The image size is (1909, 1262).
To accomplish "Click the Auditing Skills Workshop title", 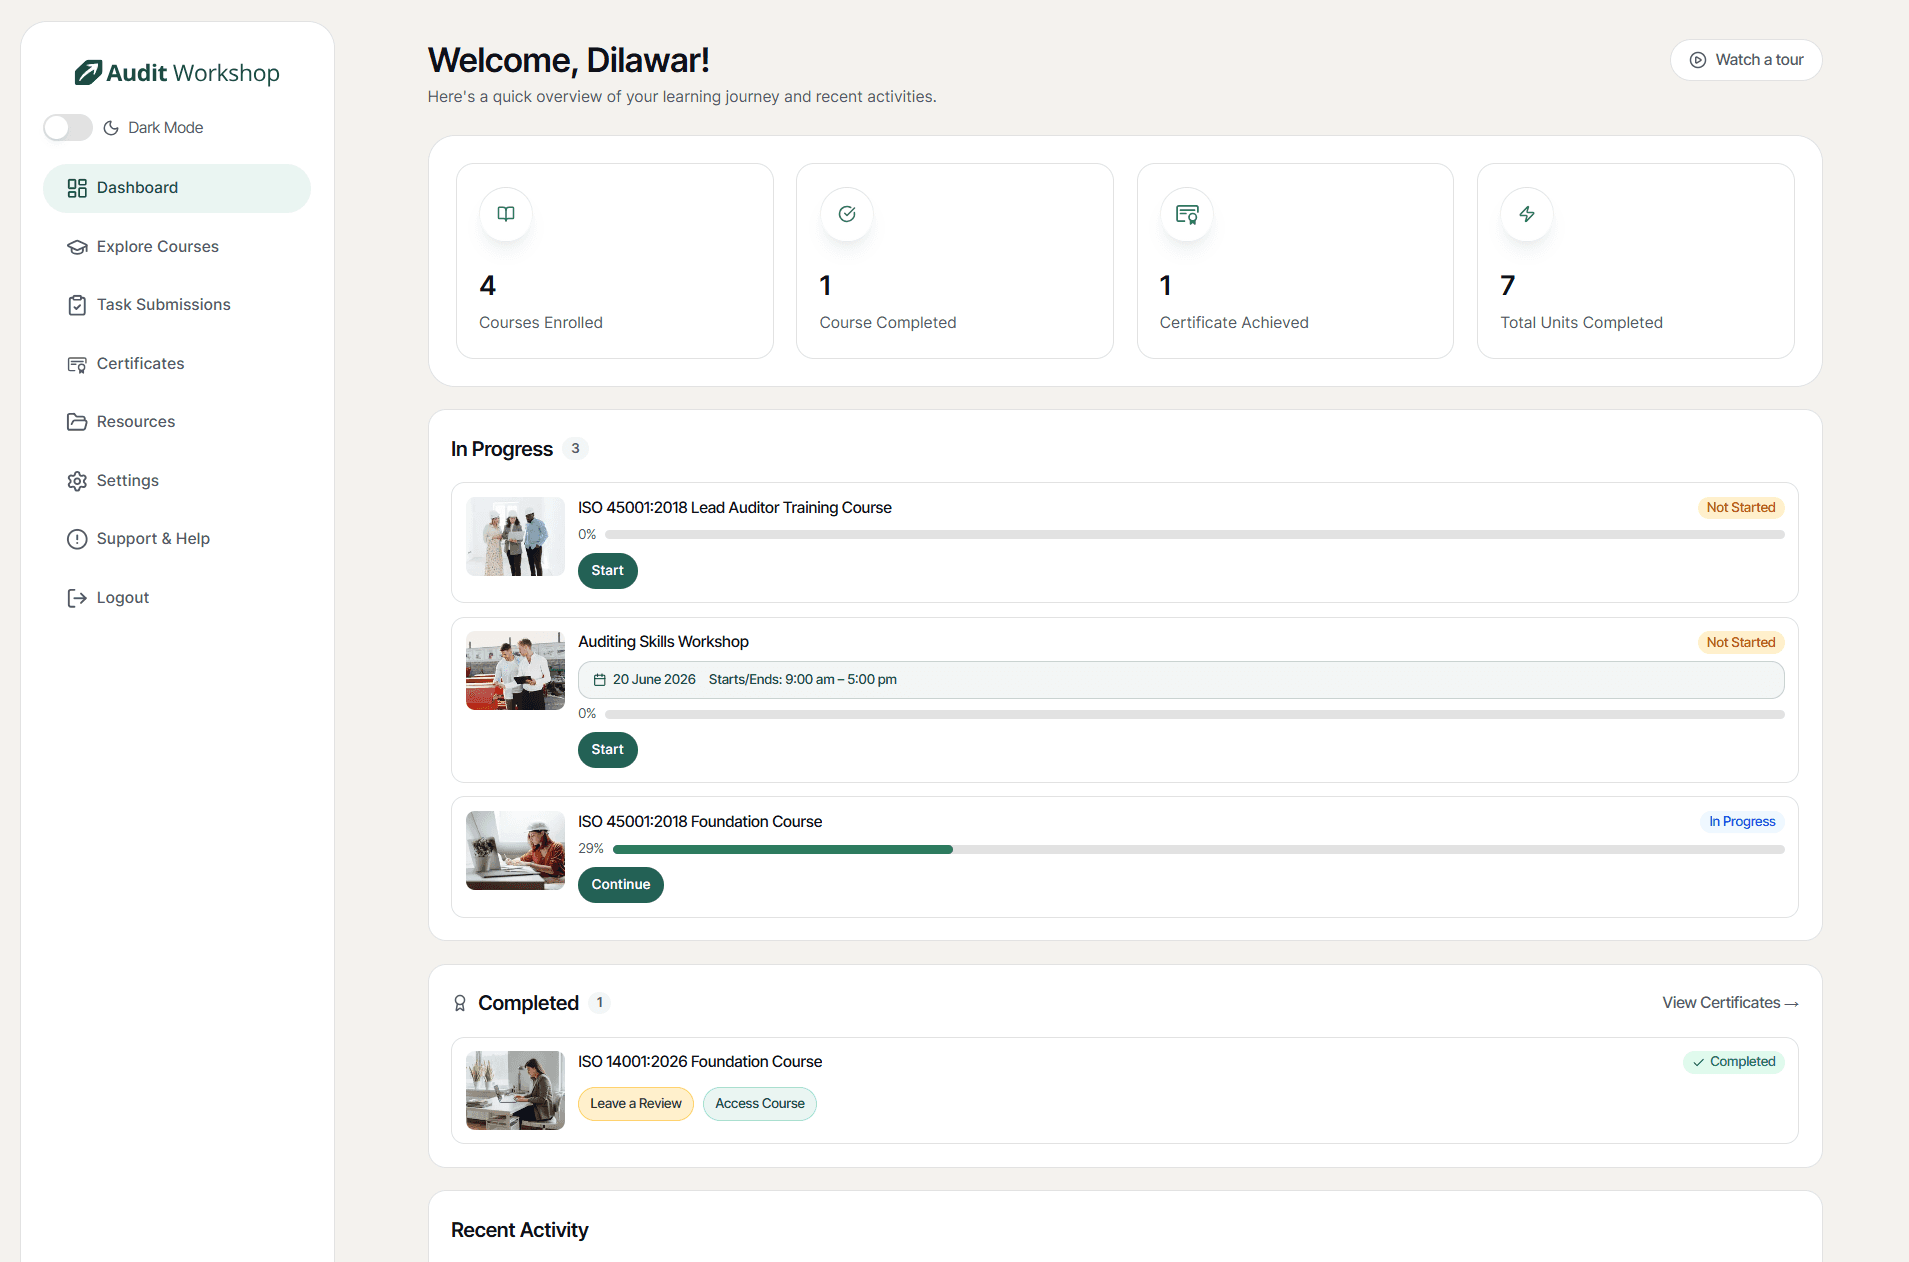I will tap(663, 642).
